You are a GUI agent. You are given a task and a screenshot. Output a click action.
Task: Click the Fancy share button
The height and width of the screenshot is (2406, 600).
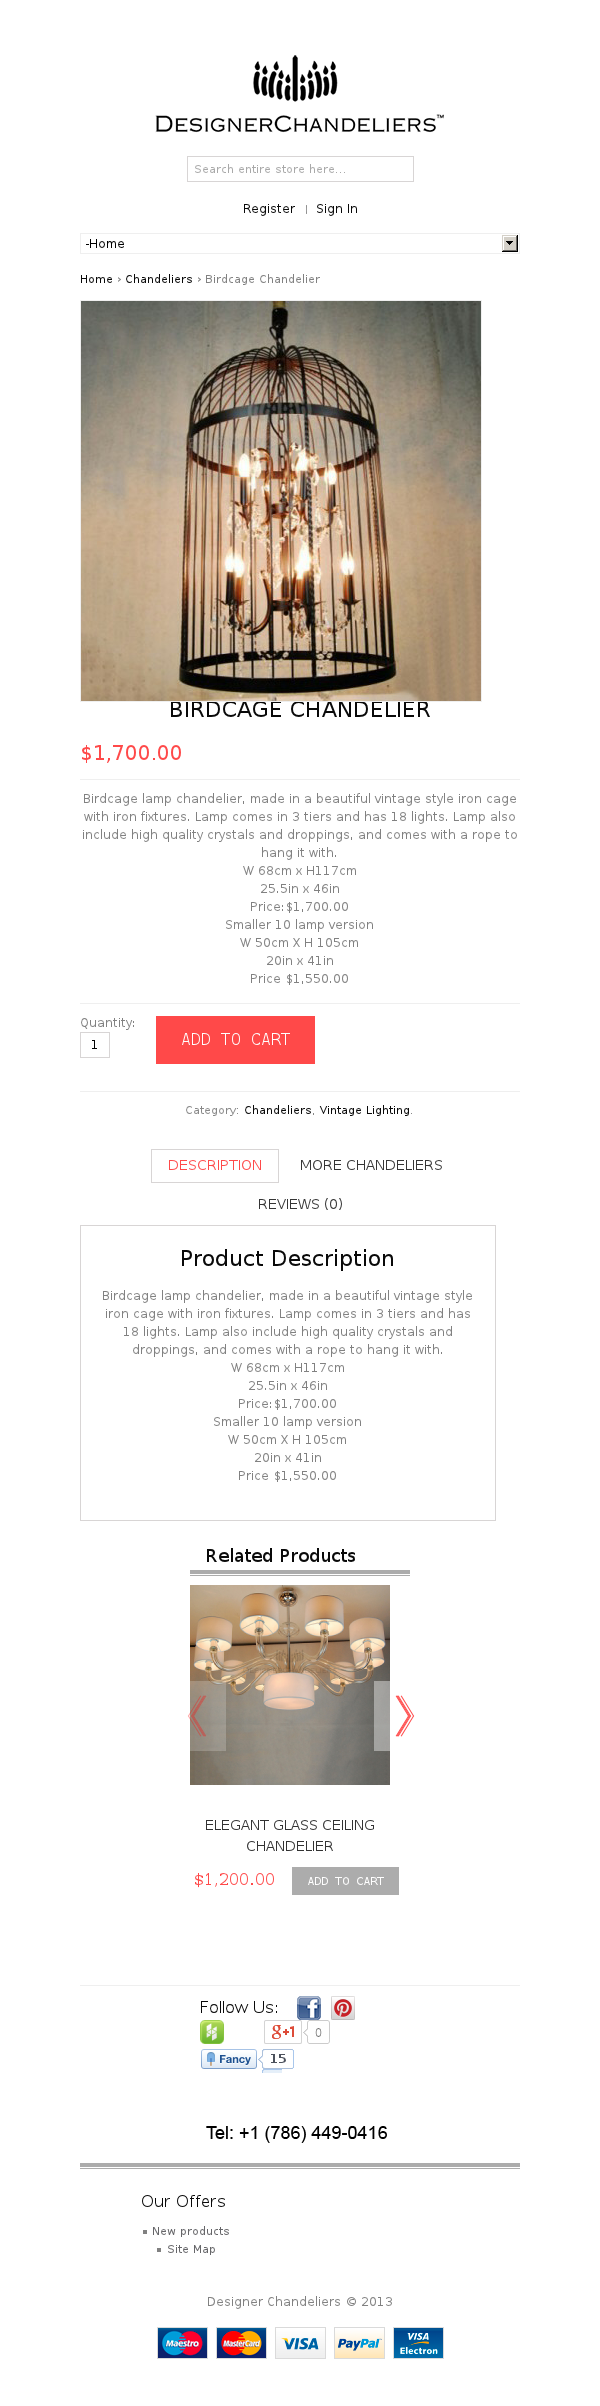point(229,2059)
